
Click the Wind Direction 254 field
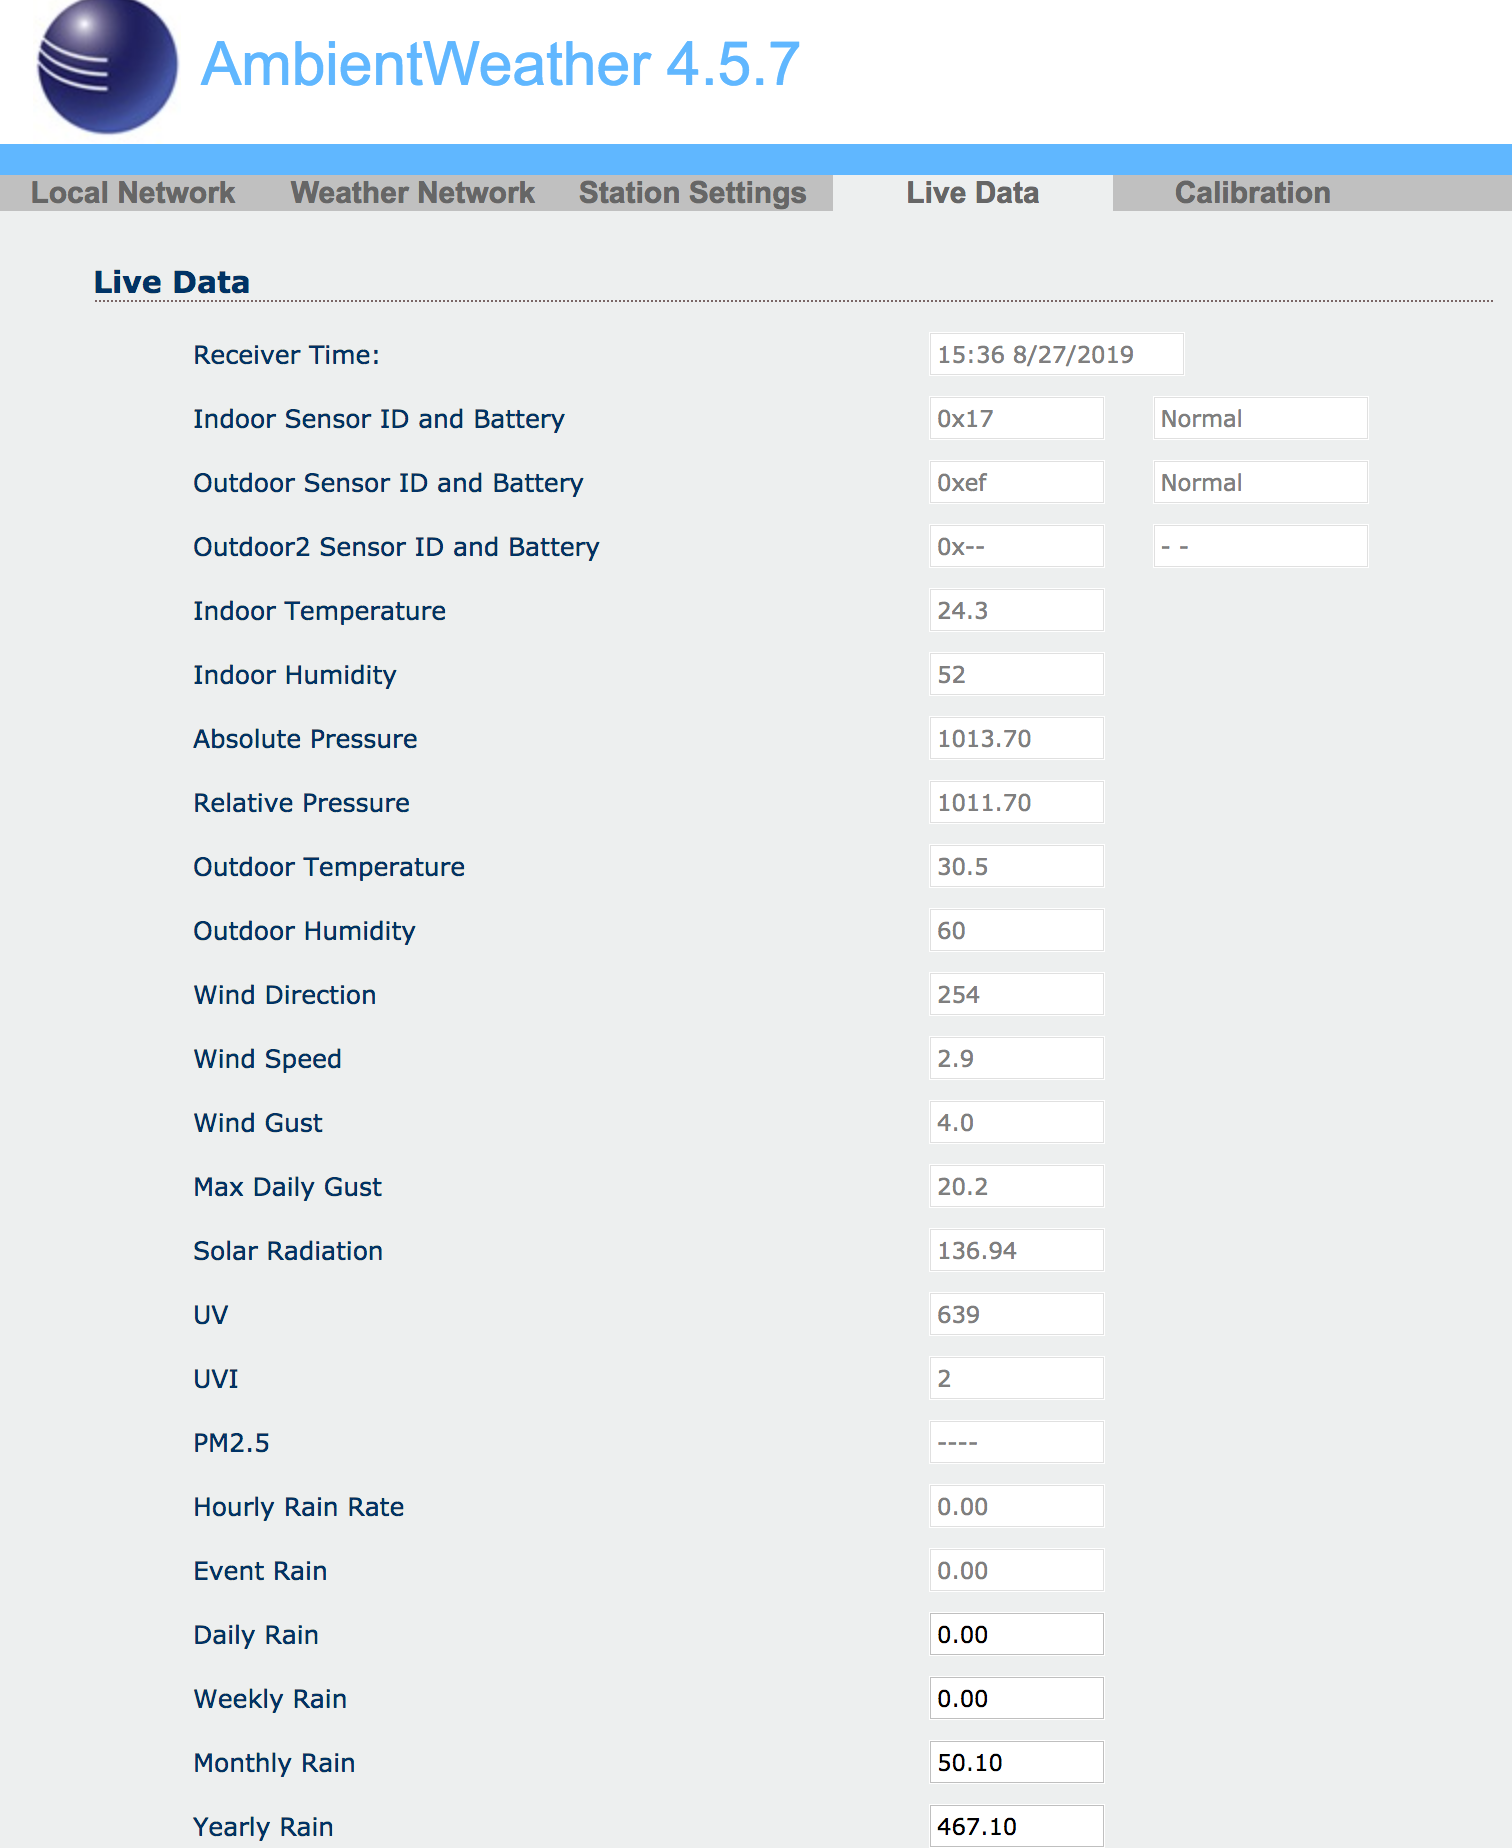coord(1016,994)
